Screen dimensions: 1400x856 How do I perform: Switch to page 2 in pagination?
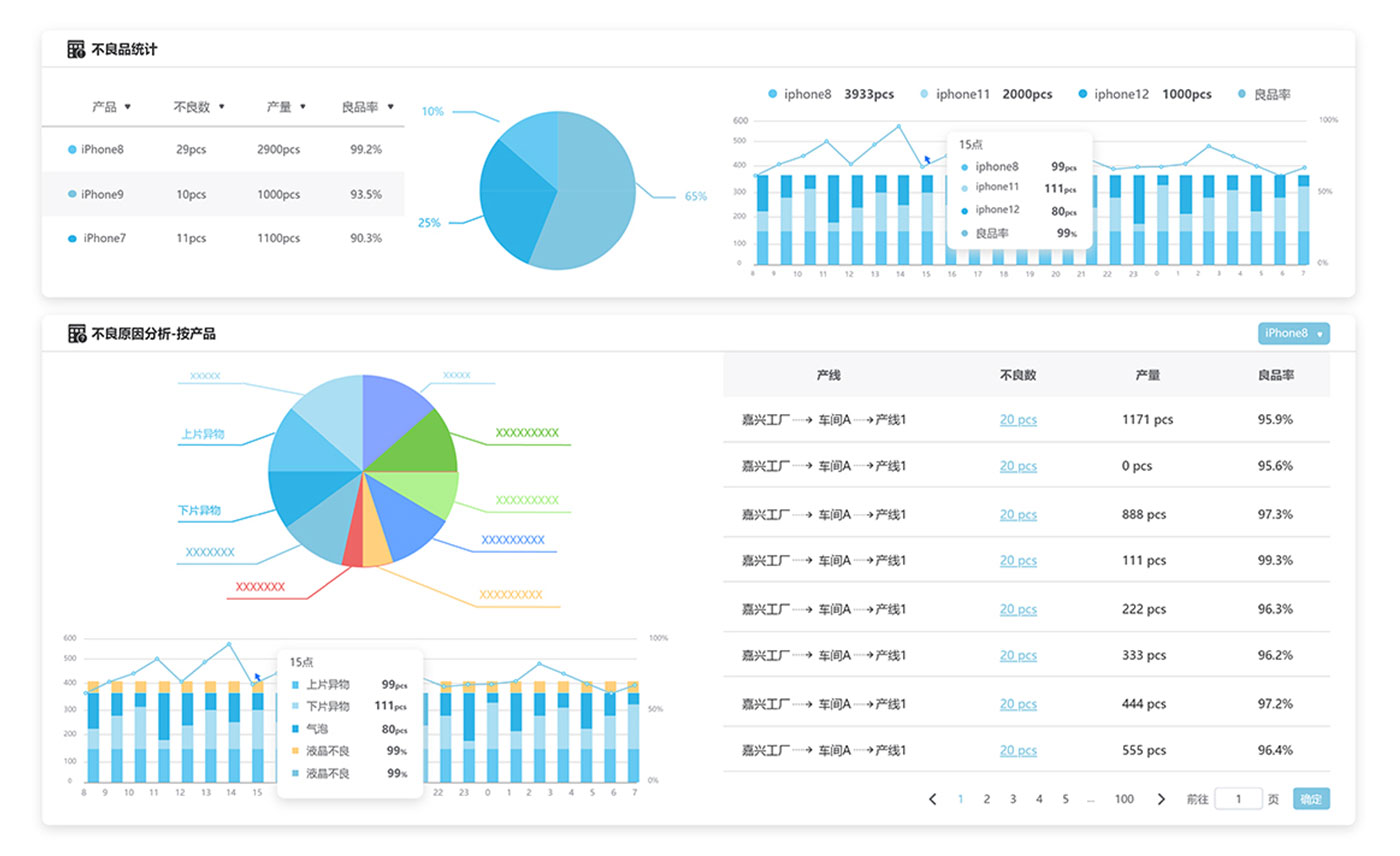986,799
